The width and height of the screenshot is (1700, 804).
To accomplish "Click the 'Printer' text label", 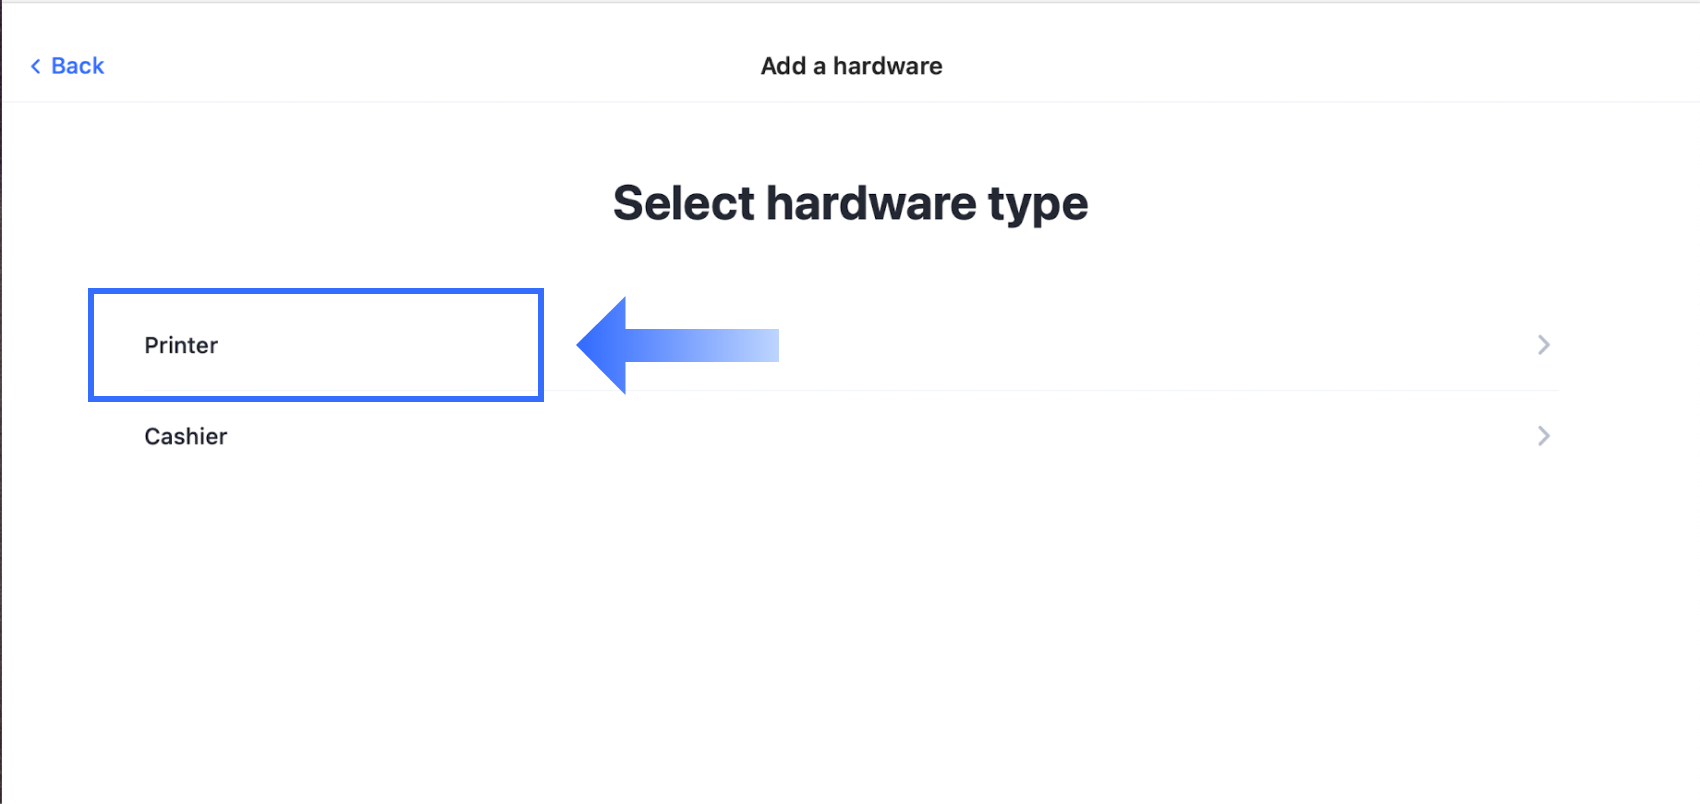I will click(181, 345).
